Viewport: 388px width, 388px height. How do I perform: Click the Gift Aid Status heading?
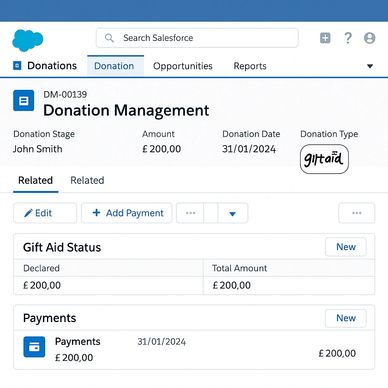tap(62, 247)
